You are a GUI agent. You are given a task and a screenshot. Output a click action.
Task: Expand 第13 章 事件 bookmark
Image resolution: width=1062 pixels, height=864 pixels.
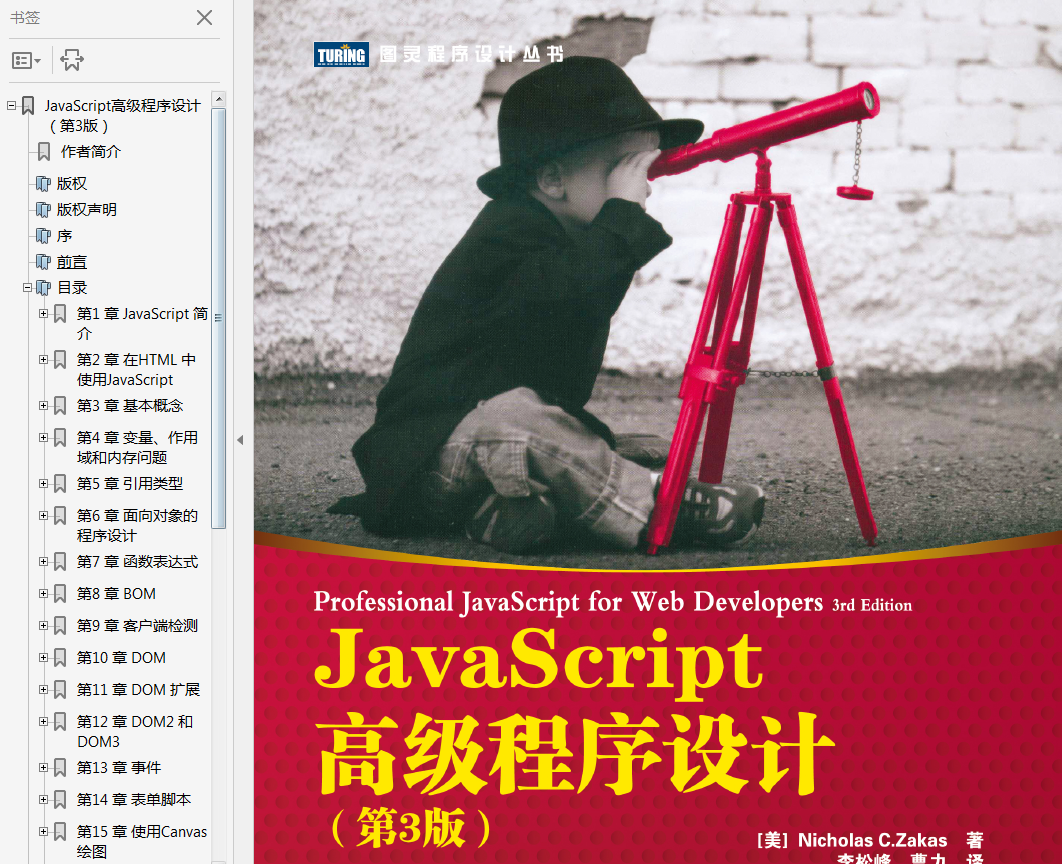(43, 767)
